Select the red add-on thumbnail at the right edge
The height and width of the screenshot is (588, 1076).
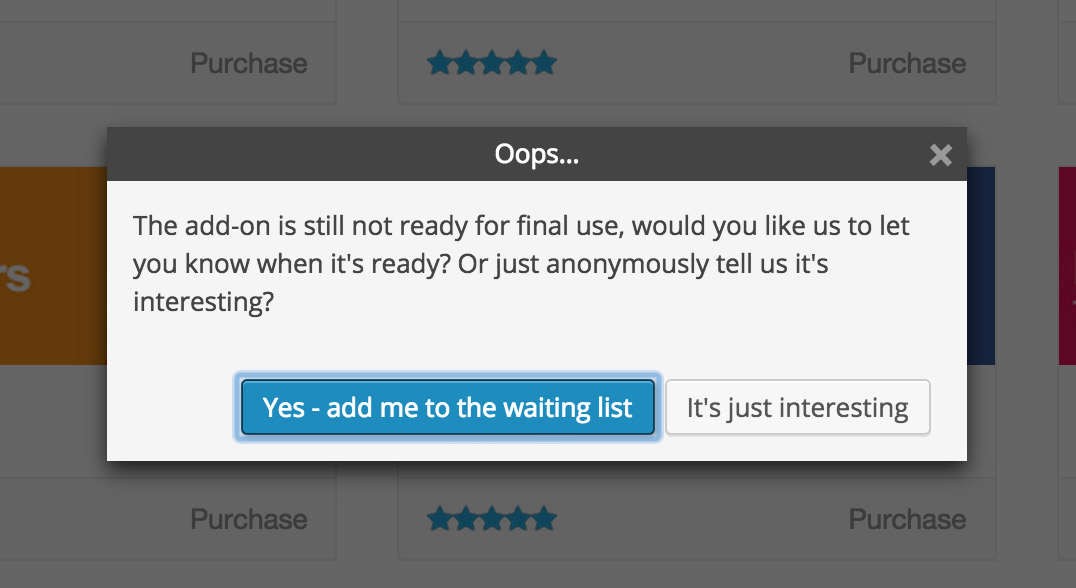click(1067, 266)
